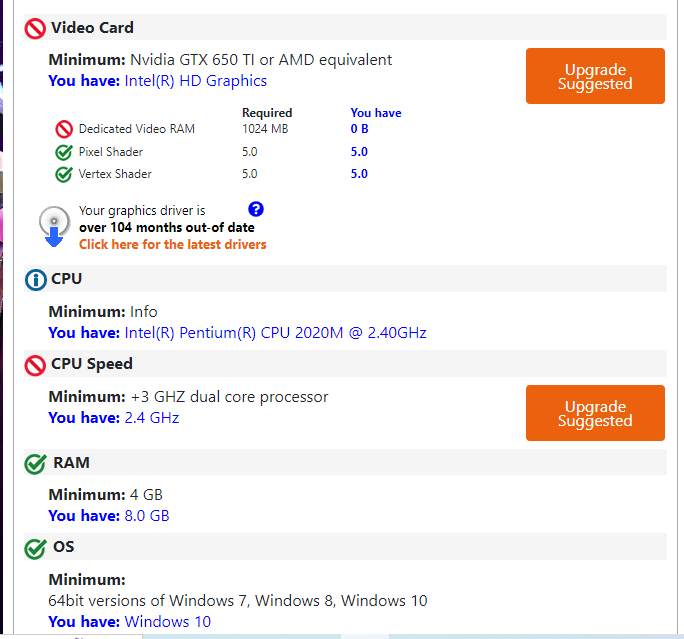Click the Dedicated Video RAM fail icon

64,129
